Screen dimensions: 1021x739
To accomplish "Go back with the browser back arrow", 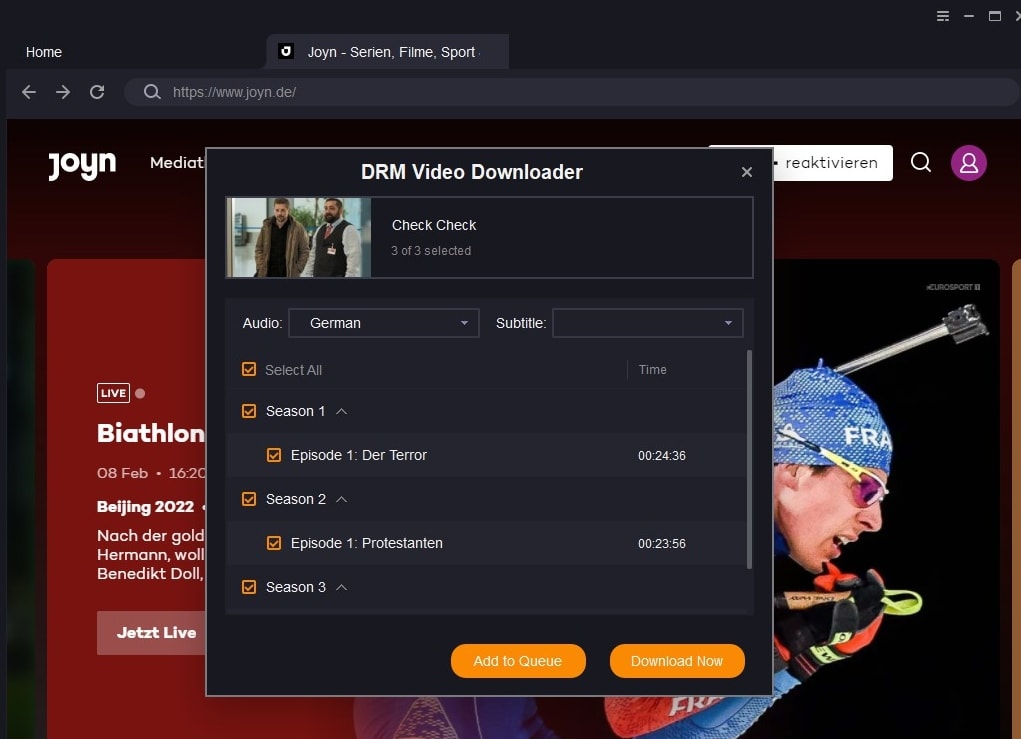I will pyautogui.click(x=29, y=92).
